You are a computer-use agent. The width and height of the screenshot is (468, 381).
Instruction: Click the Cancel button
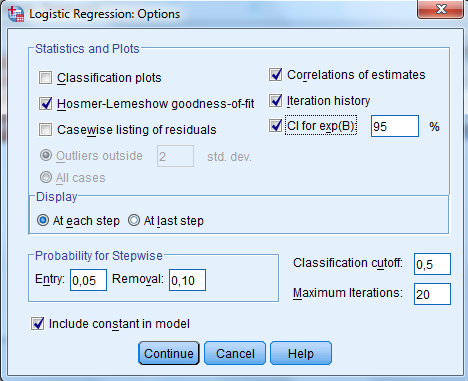[x=235, y=353]
